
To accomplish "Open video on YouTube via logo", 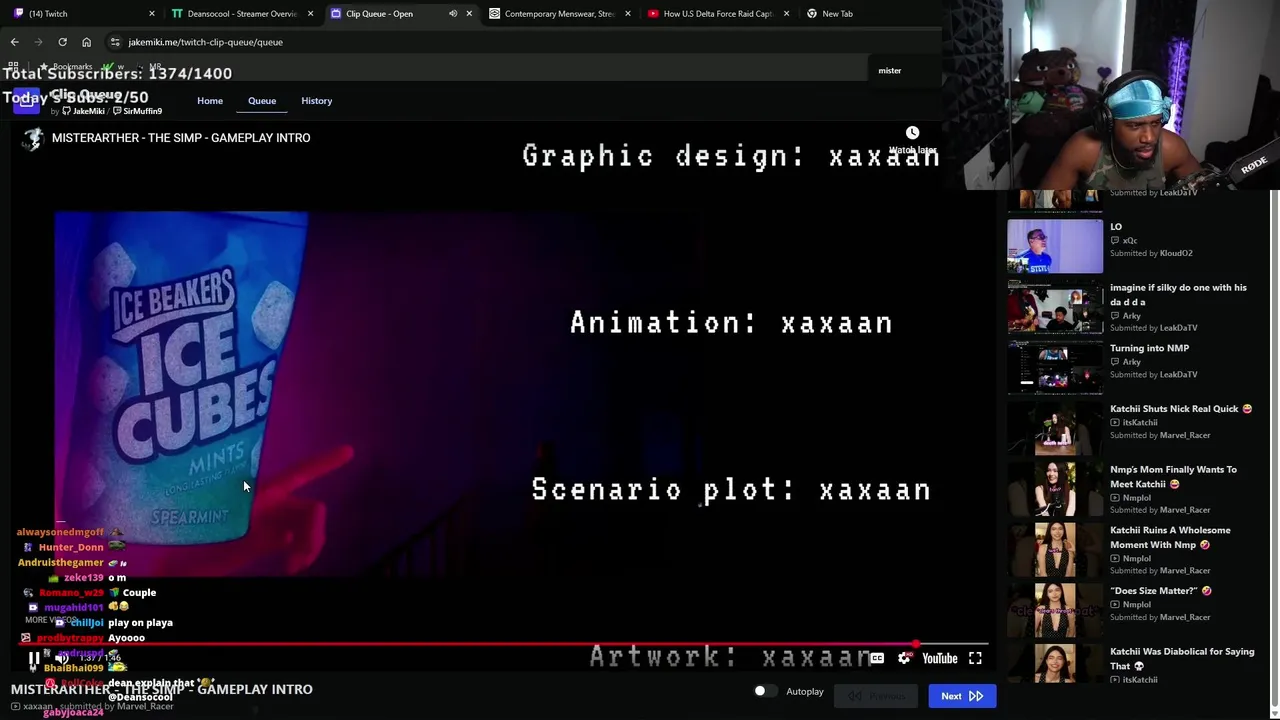I will point(940,658).
